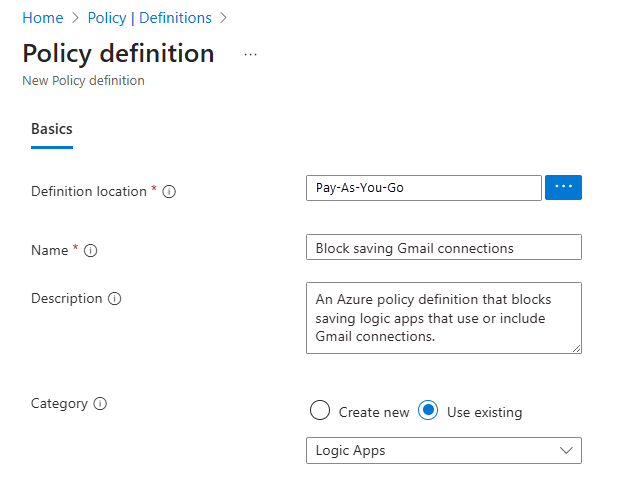Click the Definition location info icon
The height and width of the screenshot is (504, 625).
click(169, 192)
